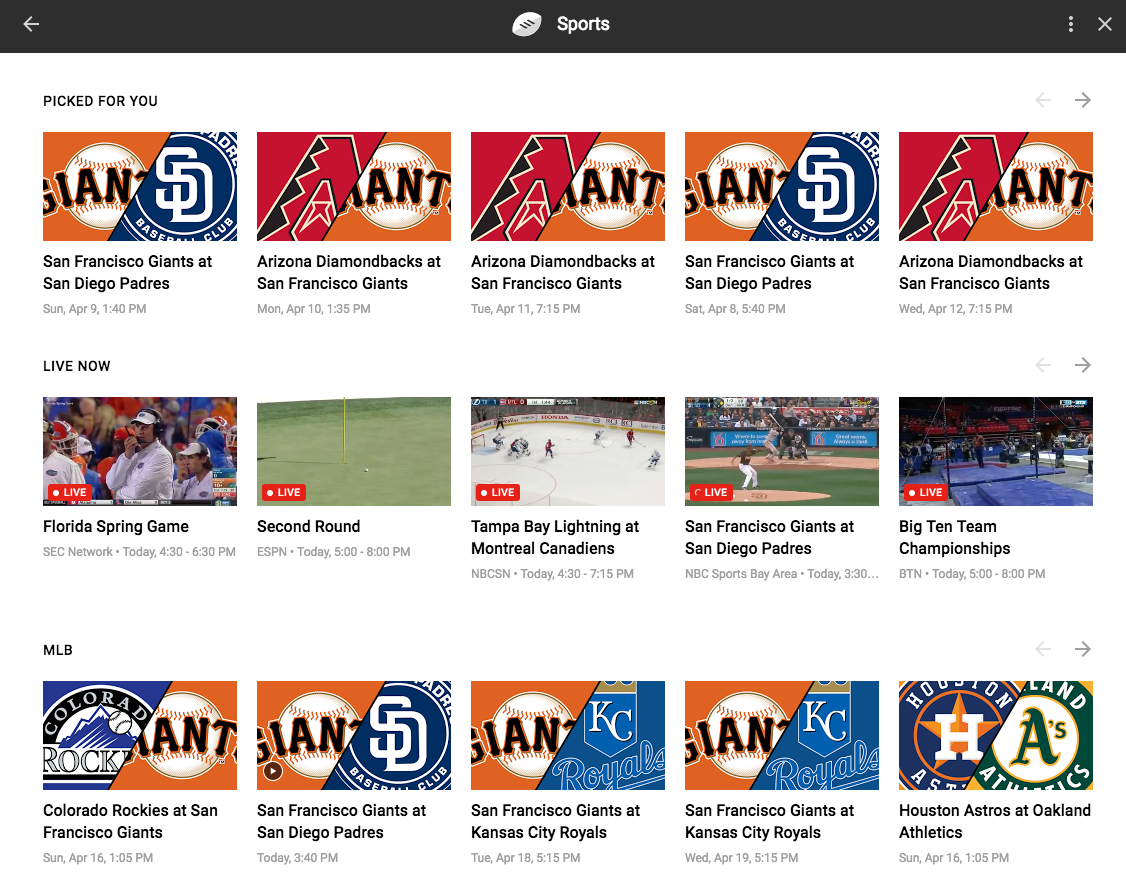Click the NBC Sports Bay Area schedule text
The height and width of the screenshot is (880, 1126).
point(782,574)
